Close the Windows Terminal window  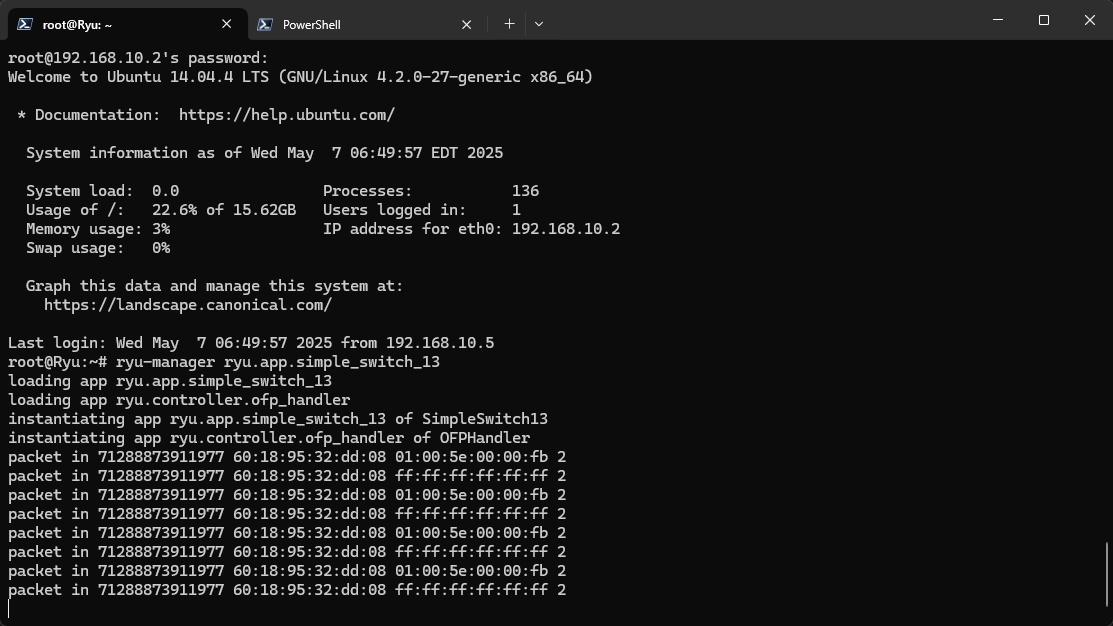coord(1090,20)
